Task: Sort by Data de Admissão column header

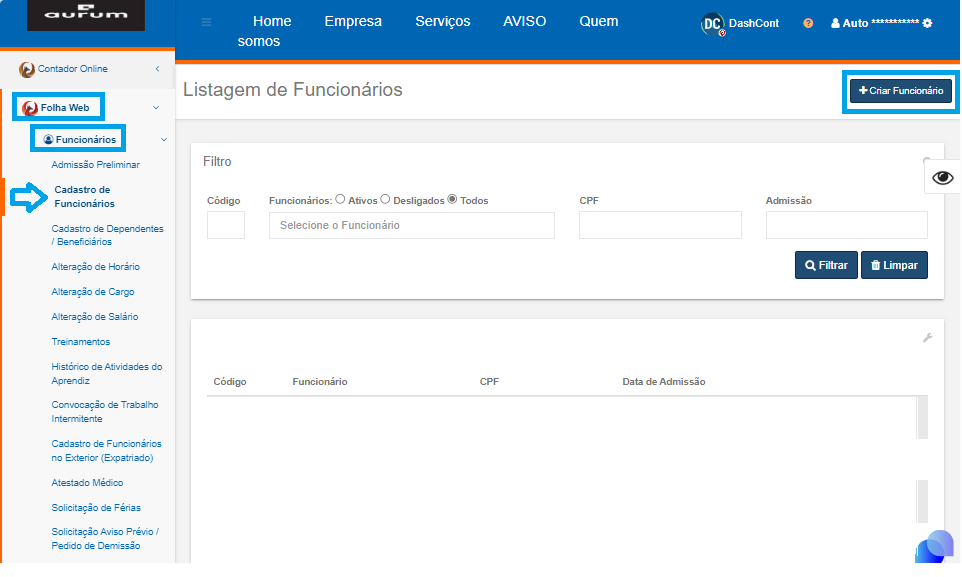Action: [x=664, y=382]
